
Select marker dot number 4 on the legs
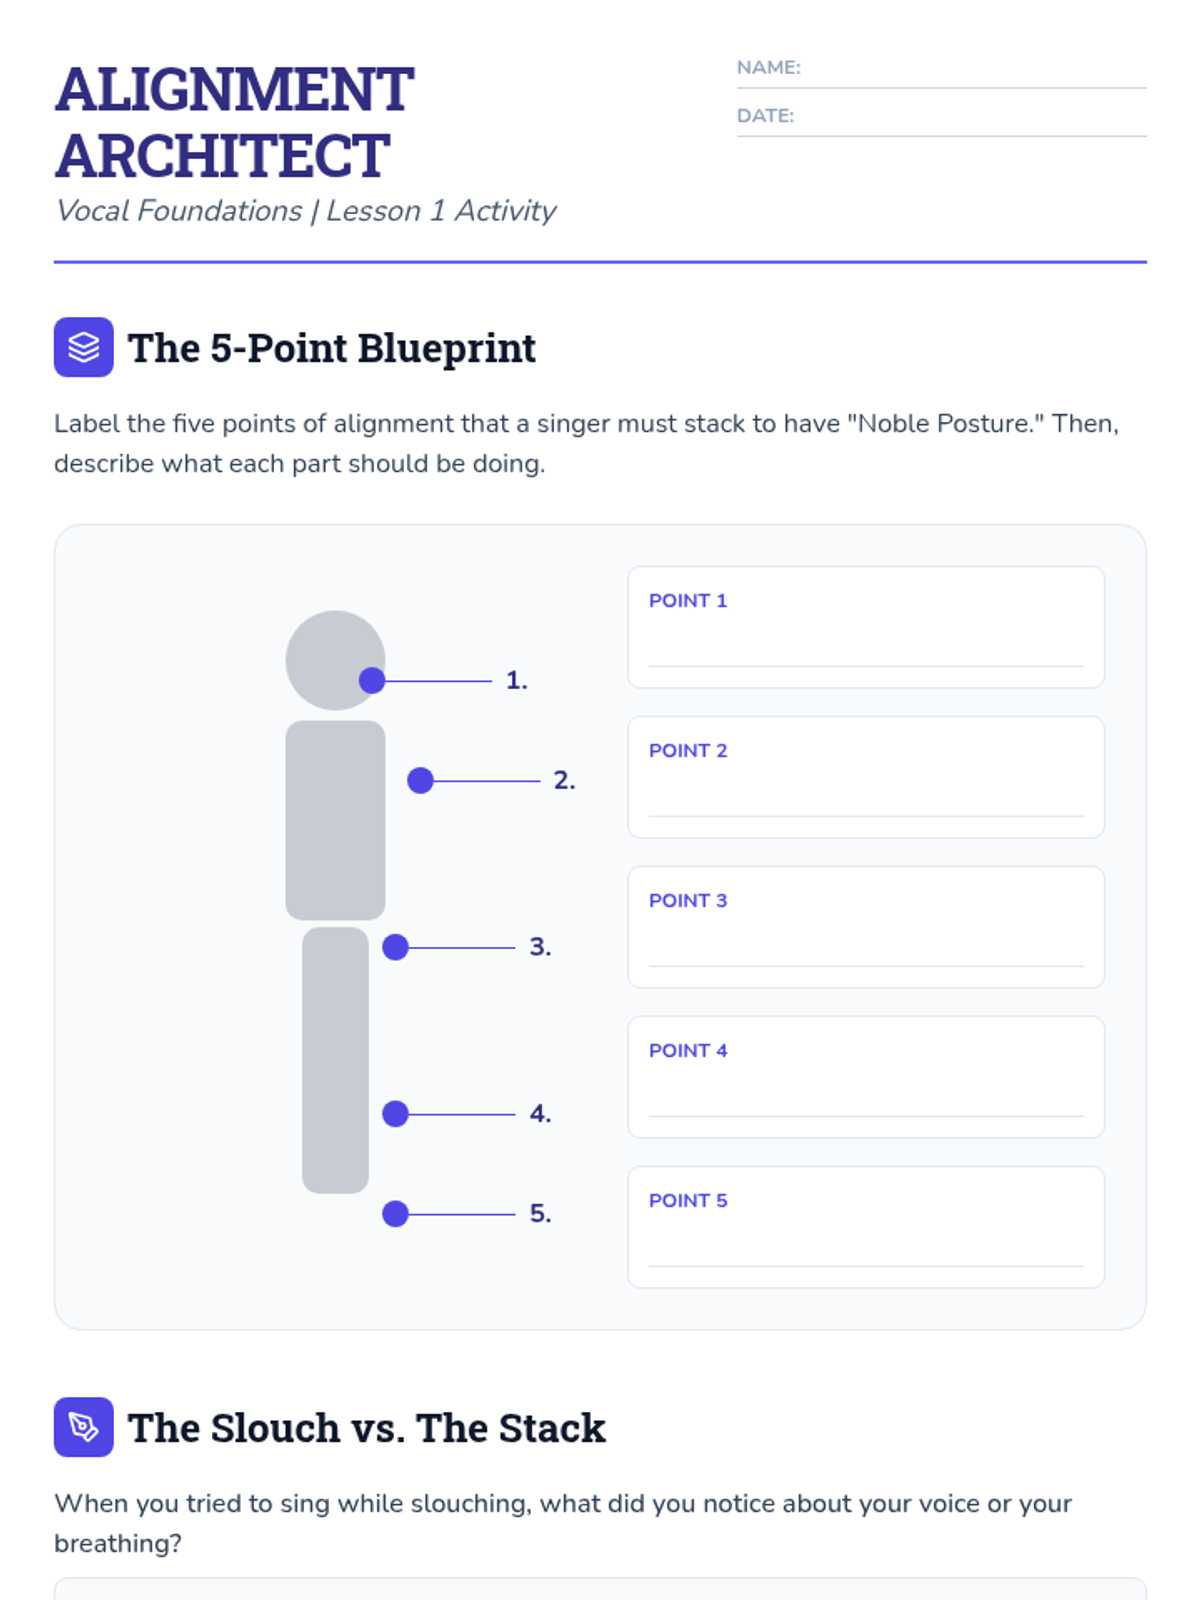point(396,1114)
